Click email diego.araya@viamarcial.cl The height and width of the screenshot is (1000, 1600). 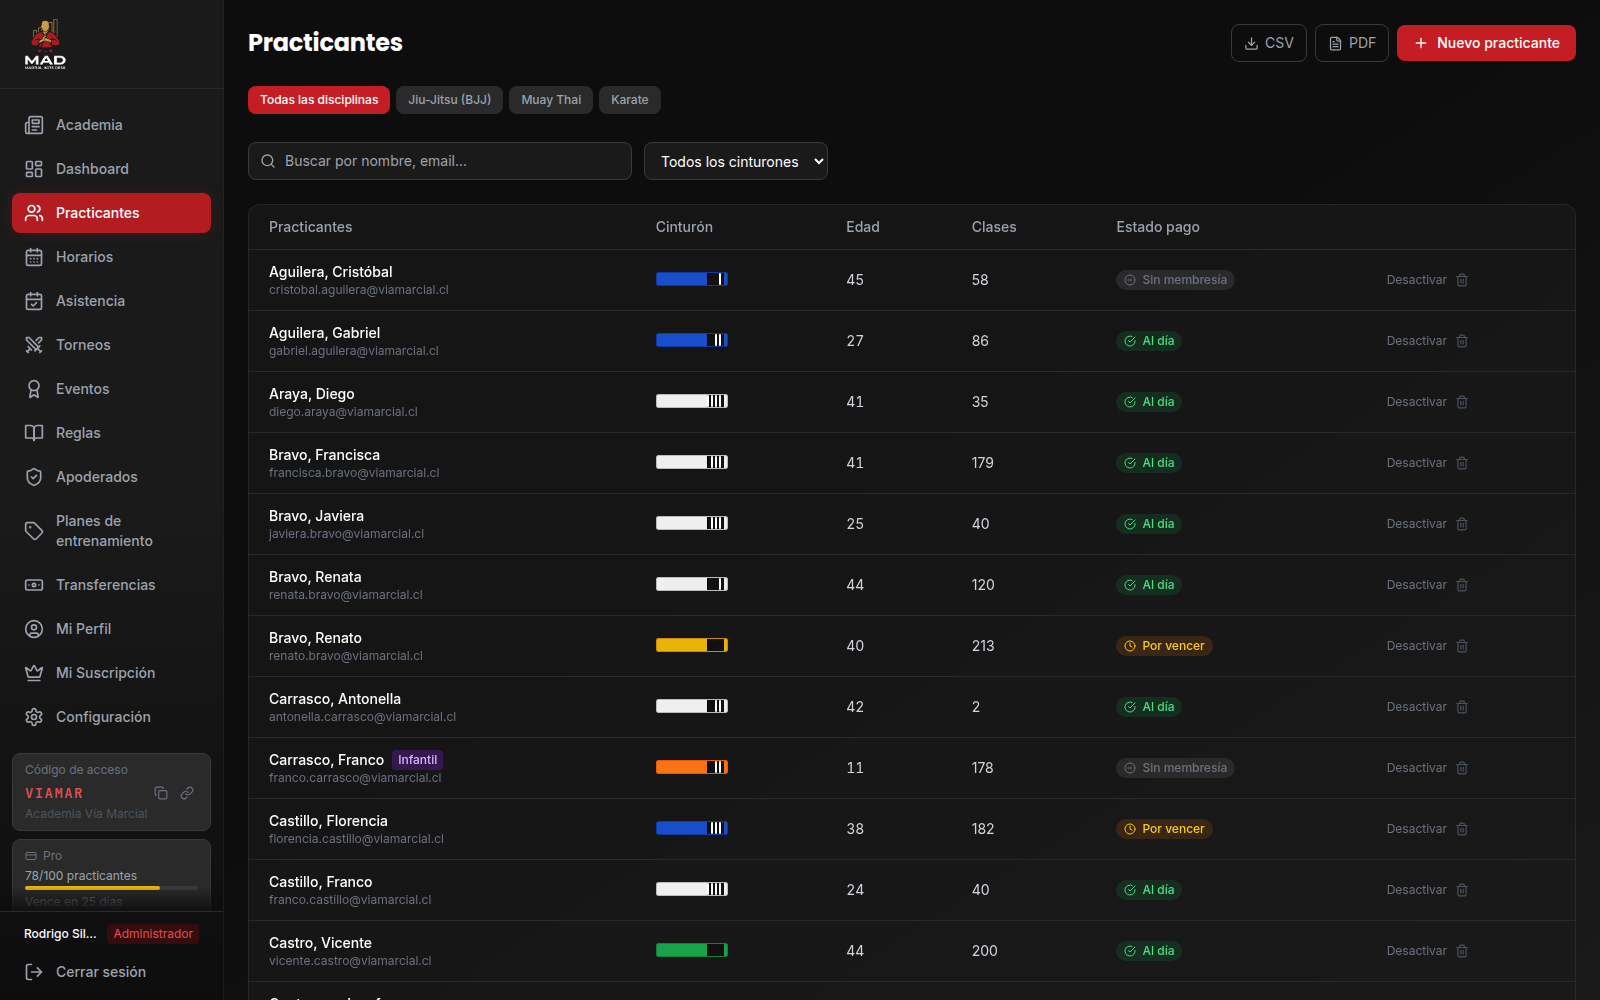(x=343, y=412)
